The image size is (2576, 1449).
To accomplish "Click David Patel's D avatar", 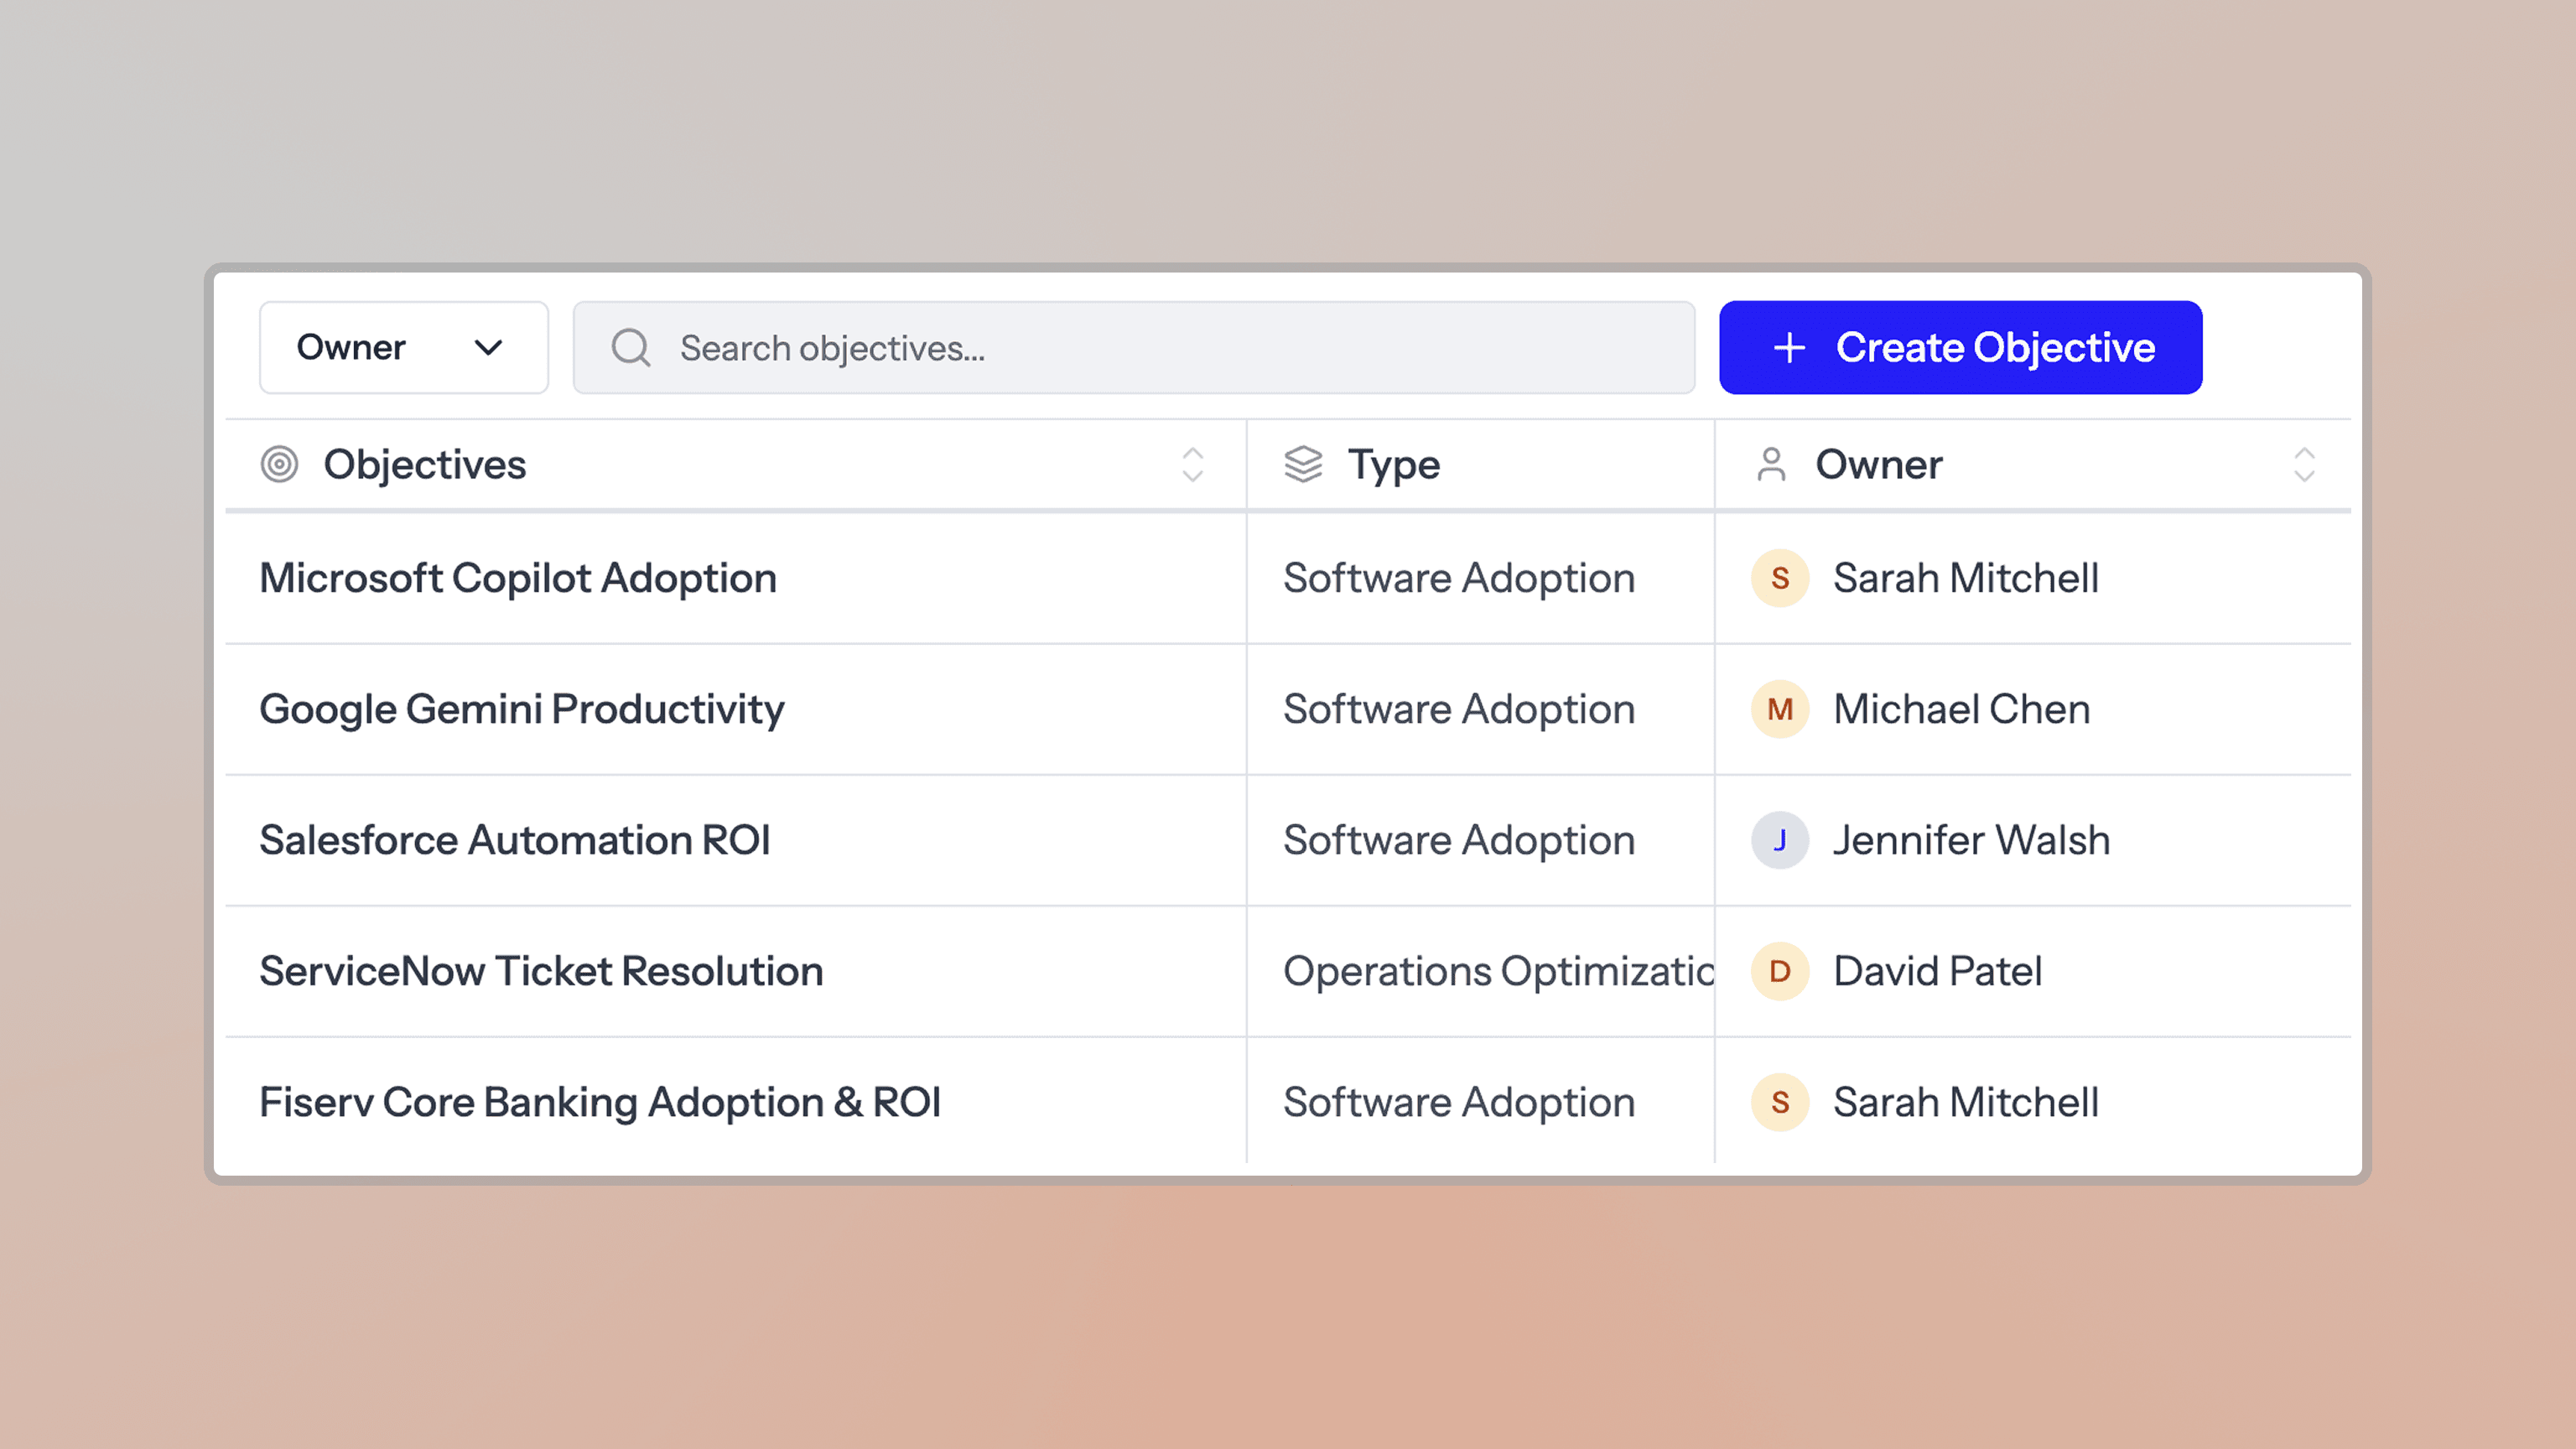I will (x=1780, y=971).
